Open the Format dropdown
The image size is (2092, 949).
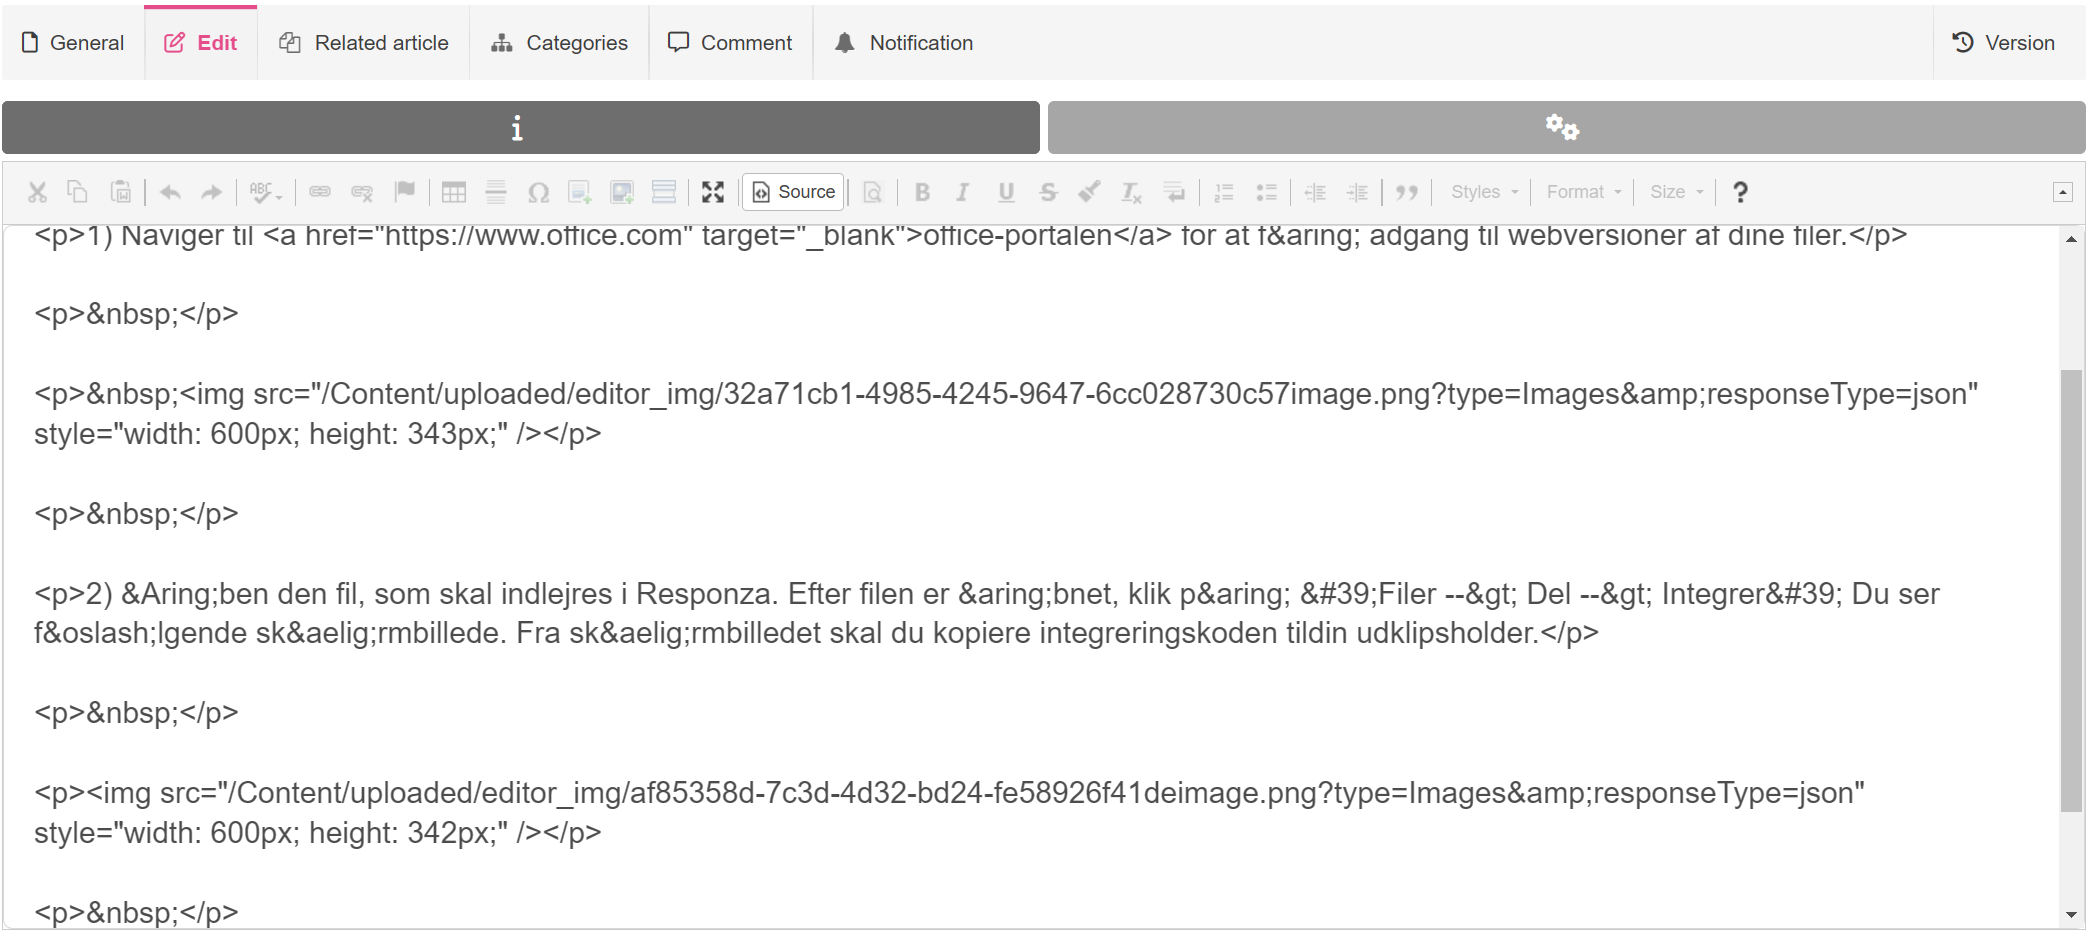pyautogui.click(x=1583, y=192)
